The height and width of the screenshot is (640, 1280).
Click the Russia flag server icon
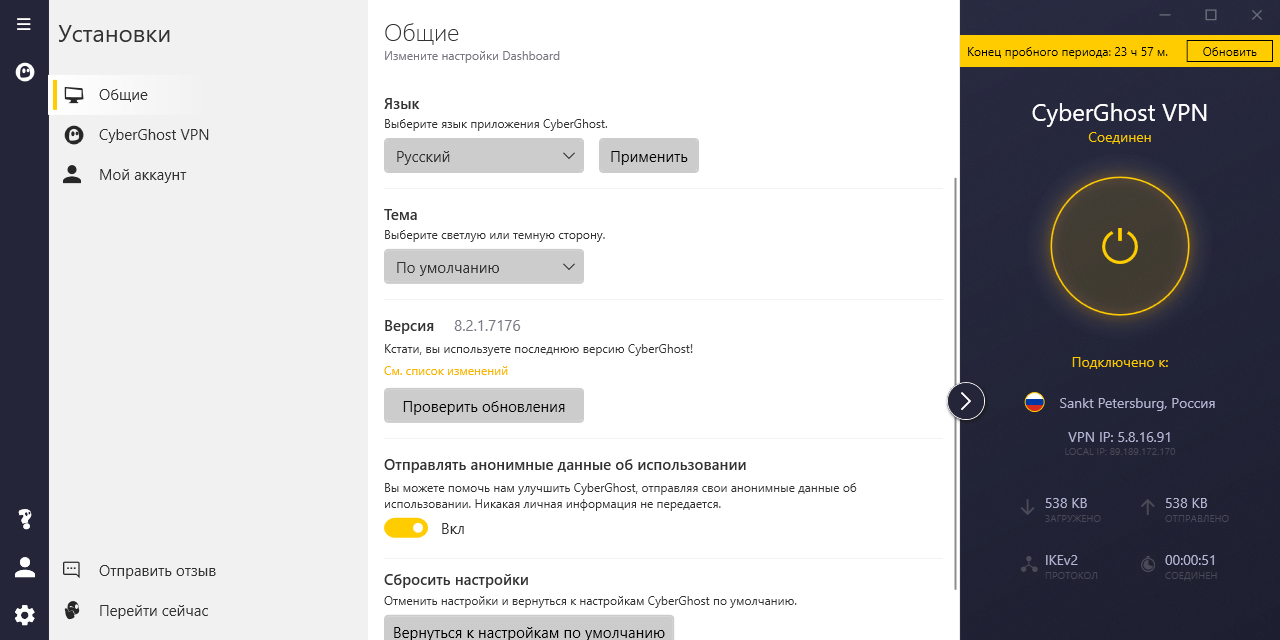(x=1034, y=403)
